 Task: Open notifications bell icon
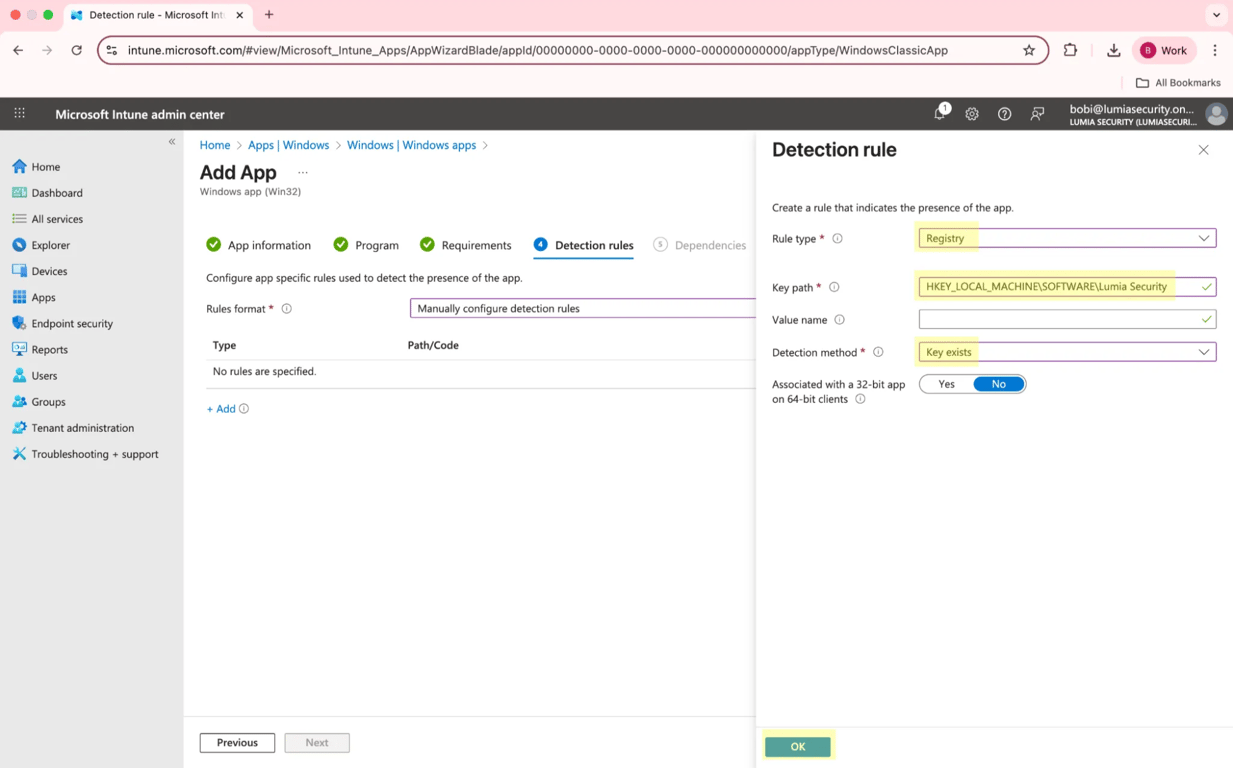click(x=940, y=114)
